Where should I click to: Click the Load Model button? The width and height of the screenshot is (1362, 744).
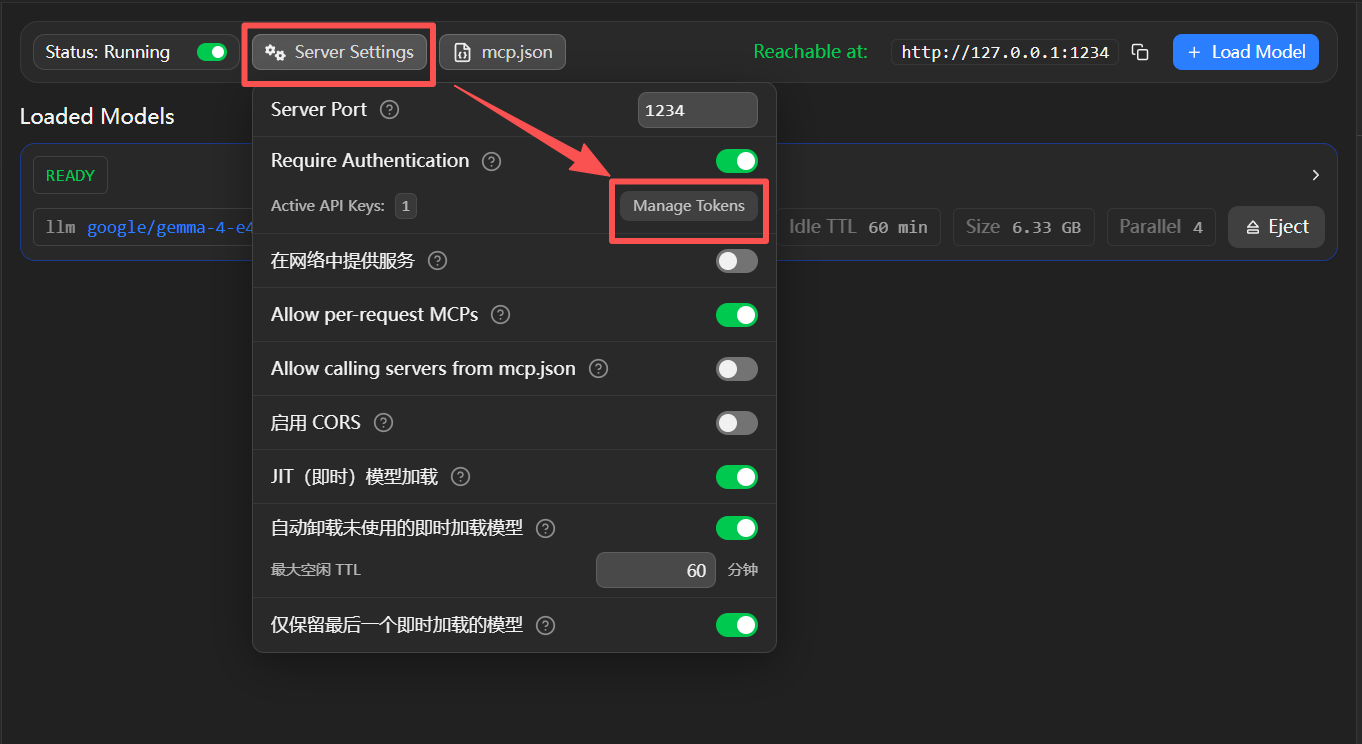[1246, 52]
